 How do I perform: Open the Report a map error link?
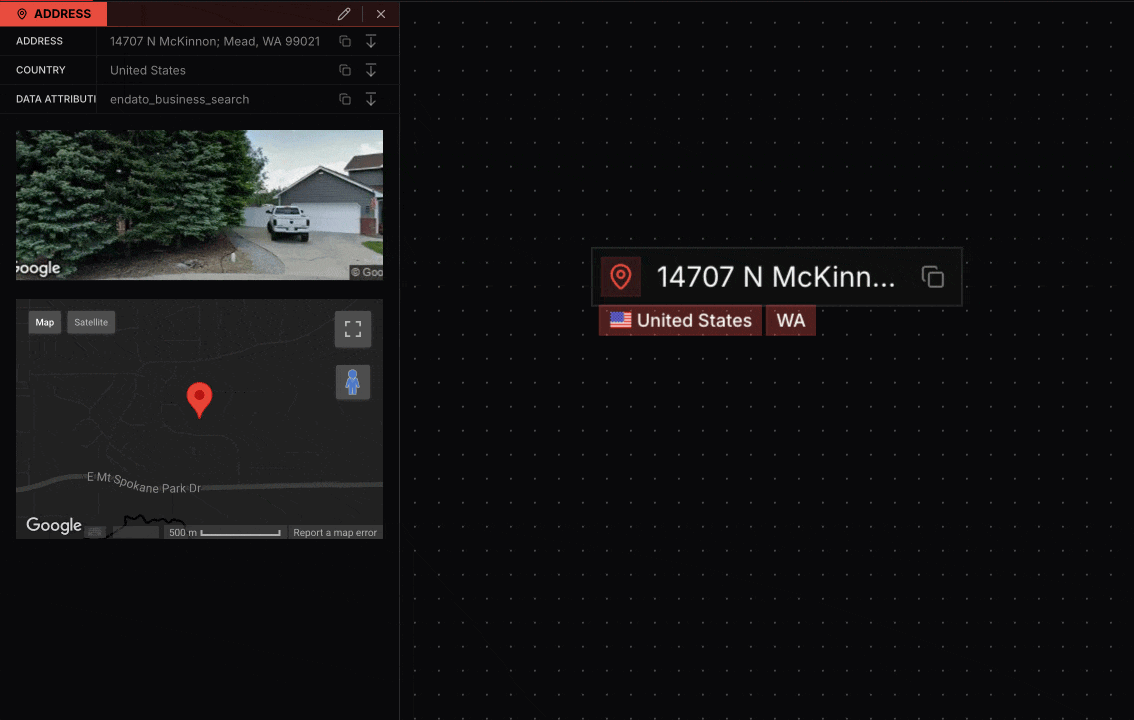[x=335, y=533]
